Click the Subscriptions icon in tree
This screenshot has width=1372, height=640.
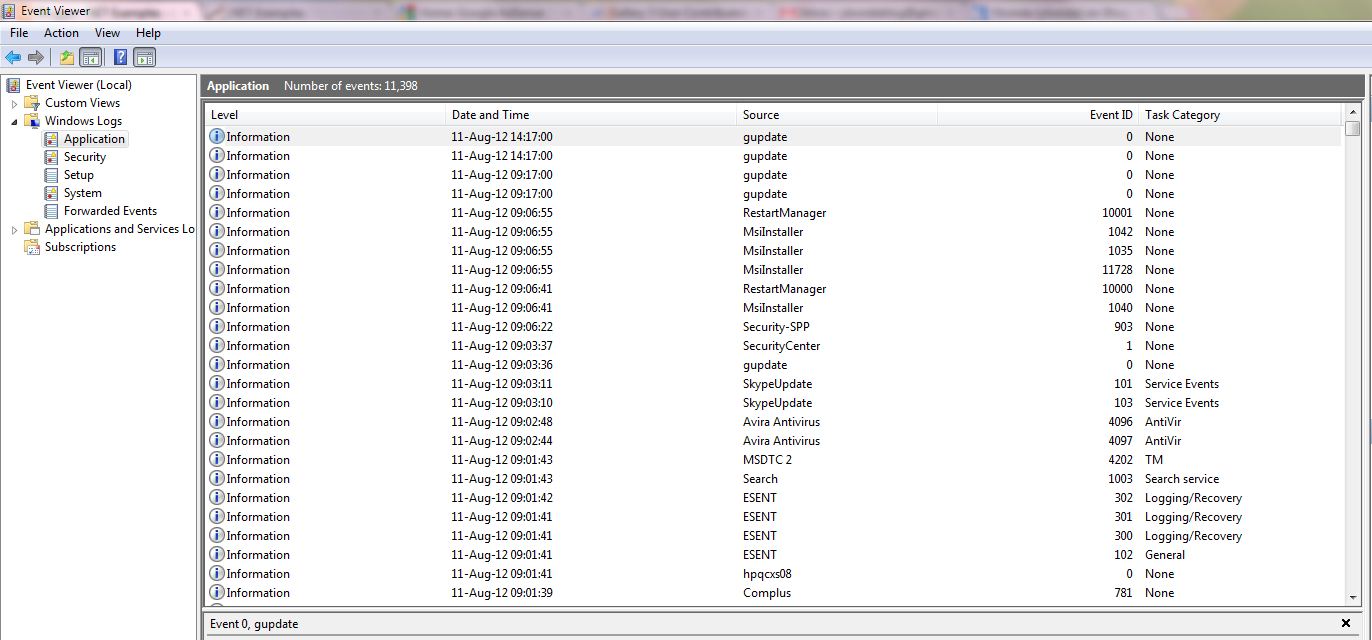point(32,247)
